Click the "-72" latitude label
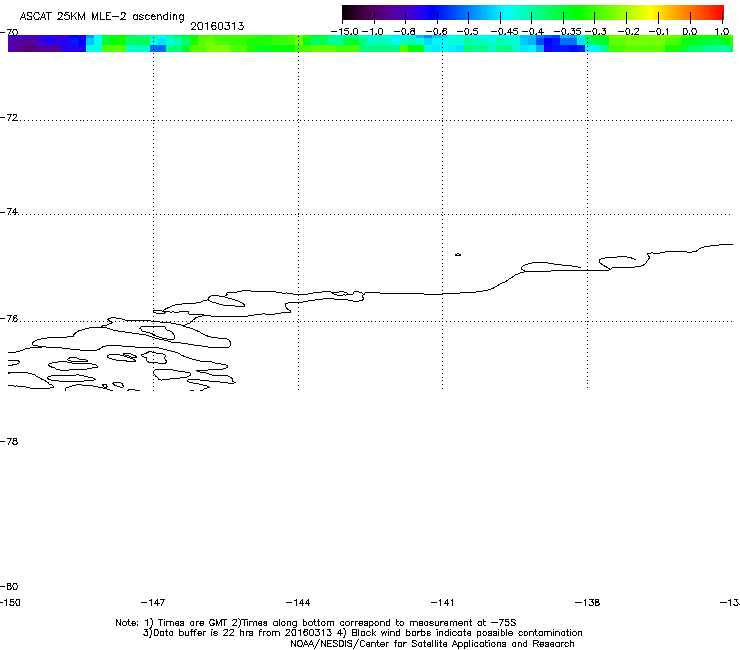Image resolution: width=740 pixels, height=650 pixels. coord(9,117)
